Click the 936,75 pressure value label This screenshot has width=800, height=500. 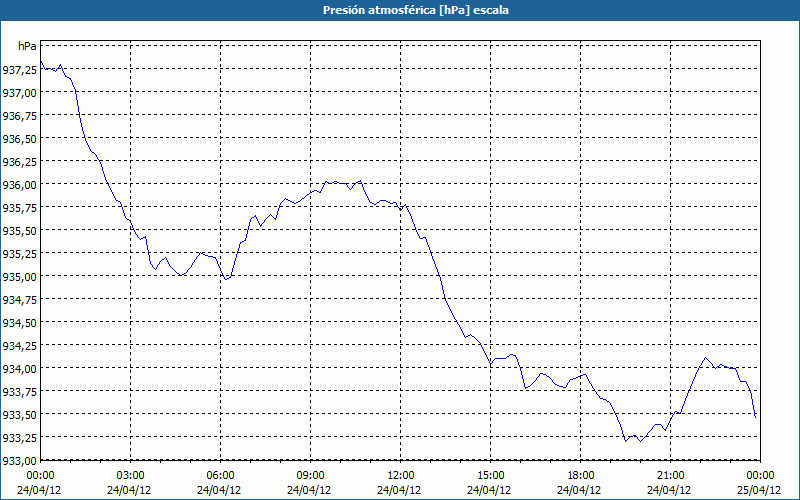click(20, 116)
